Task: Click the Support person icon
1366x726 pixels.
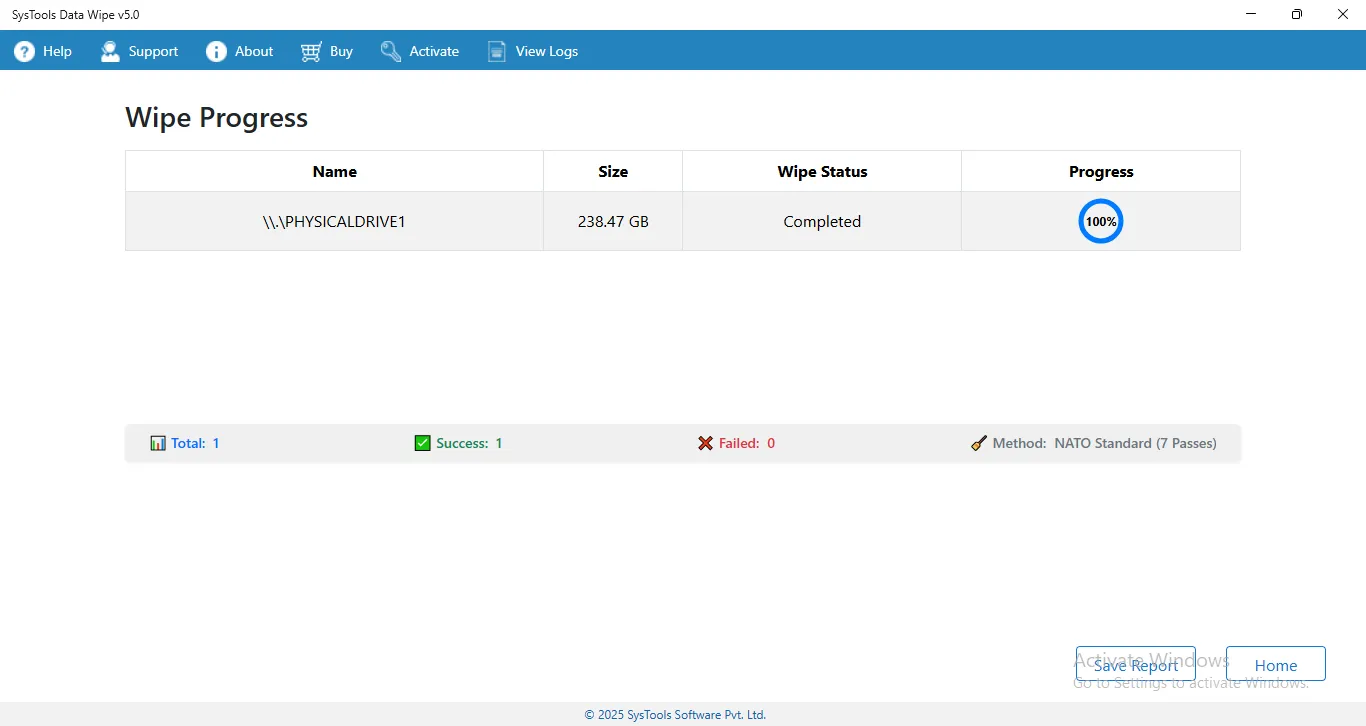Action: point(110,51)
